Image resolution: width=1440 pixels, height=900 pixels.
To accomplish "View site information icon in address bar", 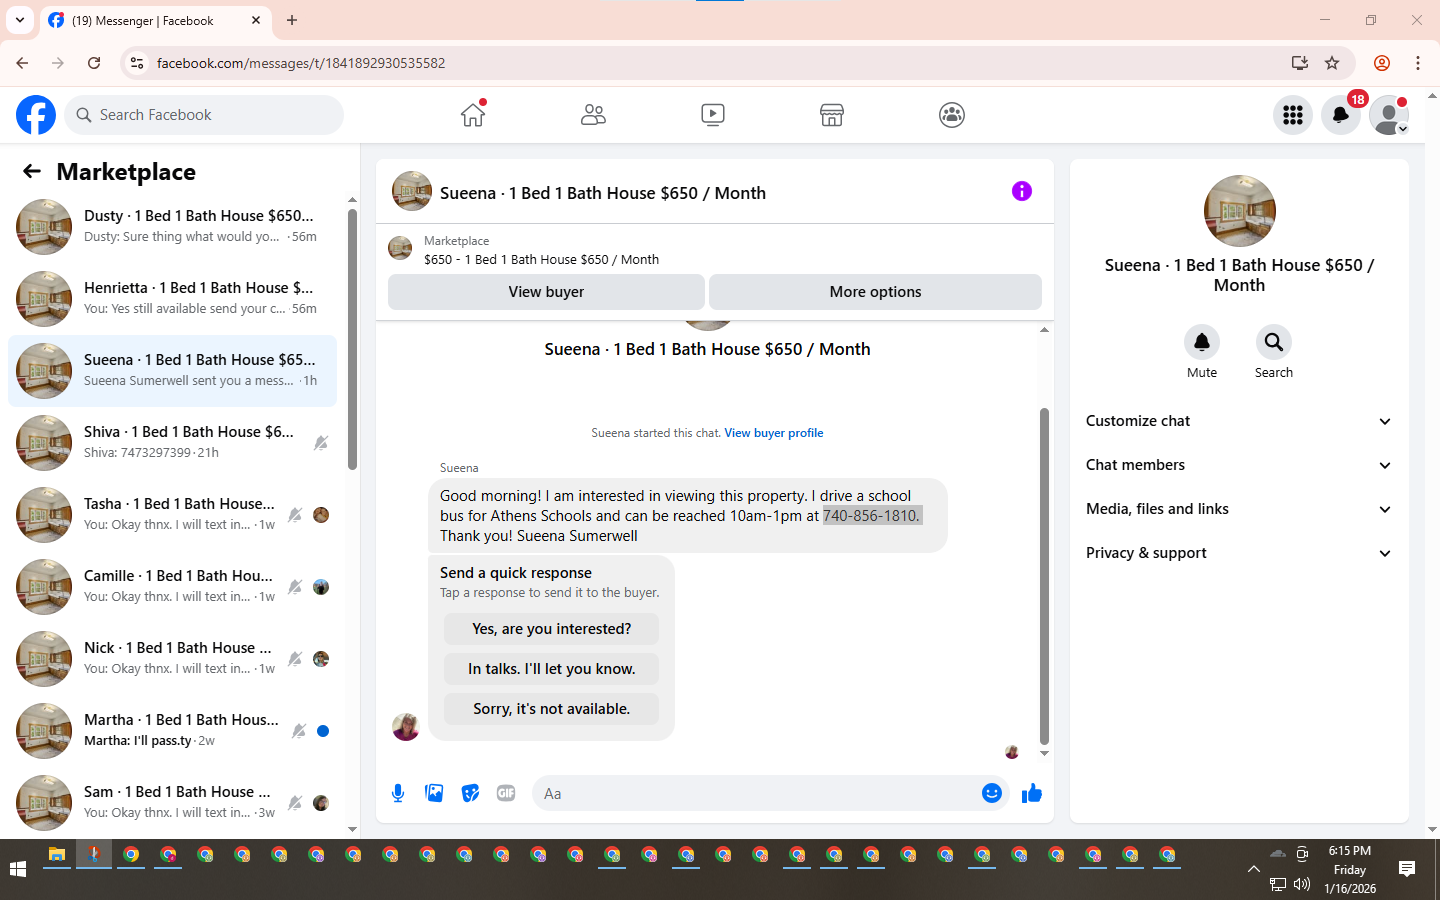I will pyautogui.click(x=137, y=63).
